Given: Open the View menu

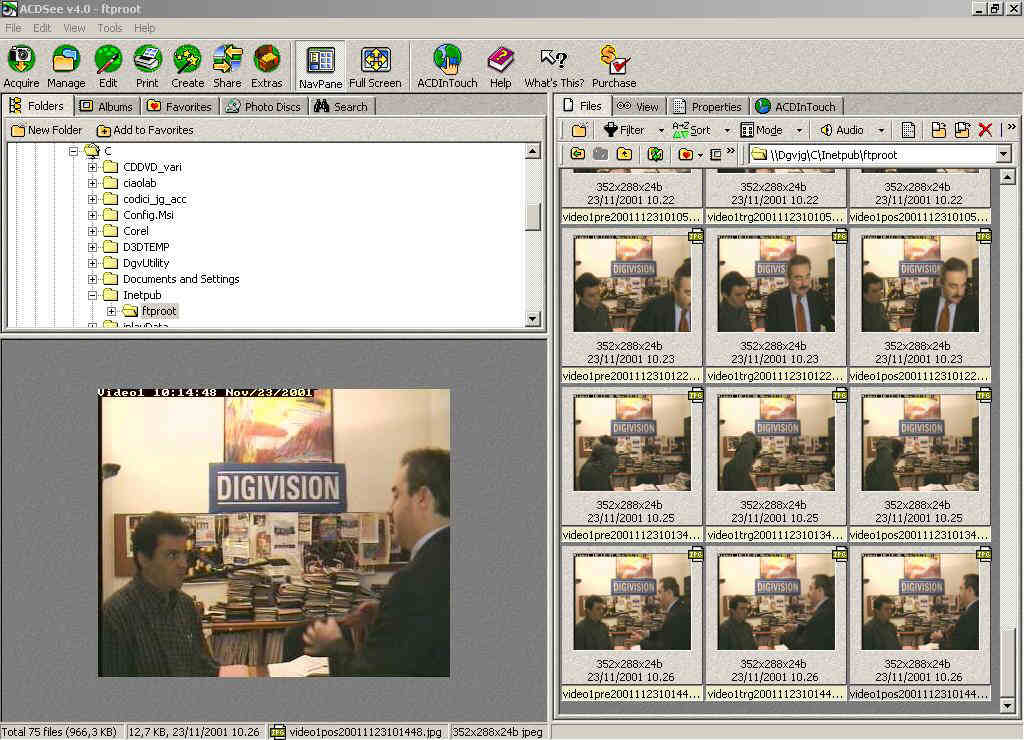Looking at the screenshot, I should (74, 28).
